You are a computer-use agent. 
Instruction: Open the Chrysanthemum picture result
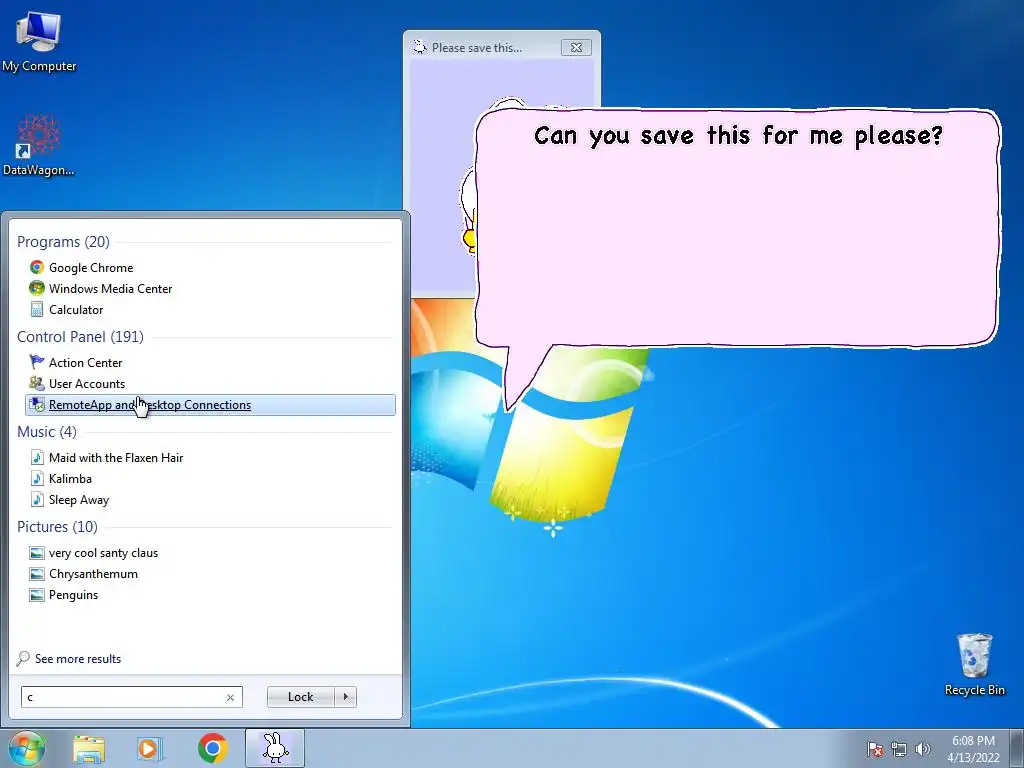click(x=210, y=573)
